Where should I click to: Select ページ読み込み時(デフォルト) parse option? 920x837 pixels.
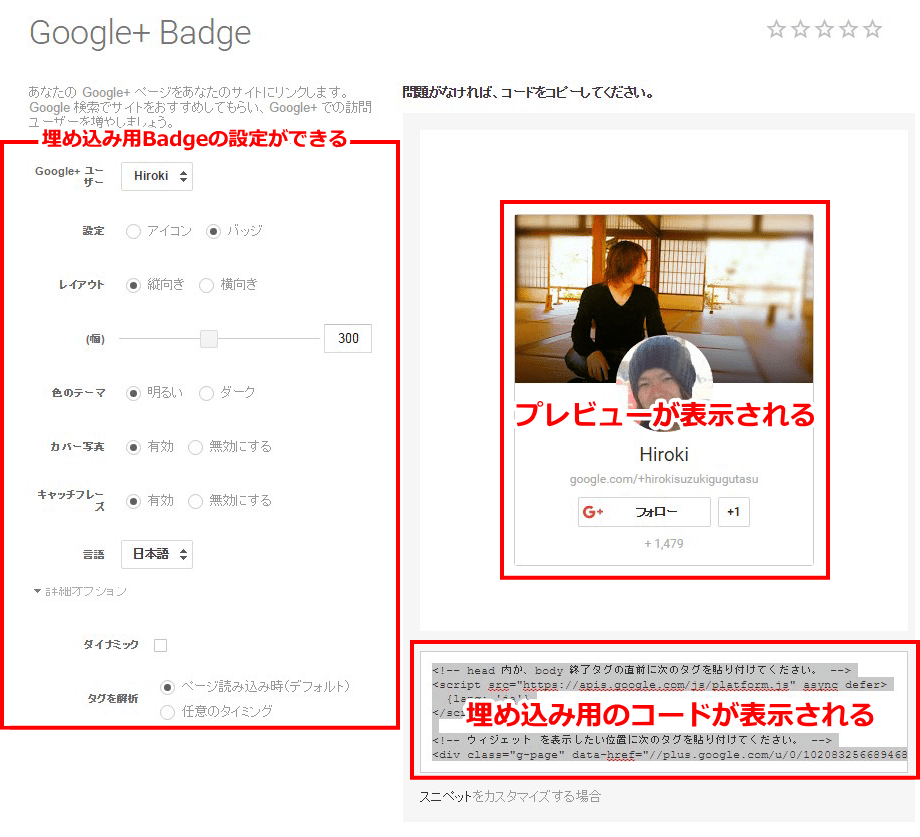pyautogui.click(x=167, y=687)
